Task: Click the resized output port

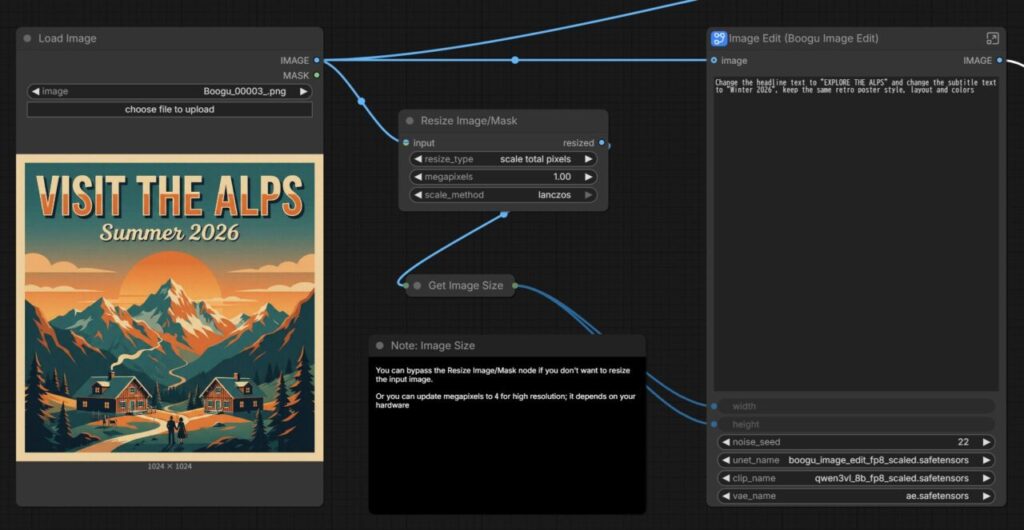Action: [x=601, y=143]
